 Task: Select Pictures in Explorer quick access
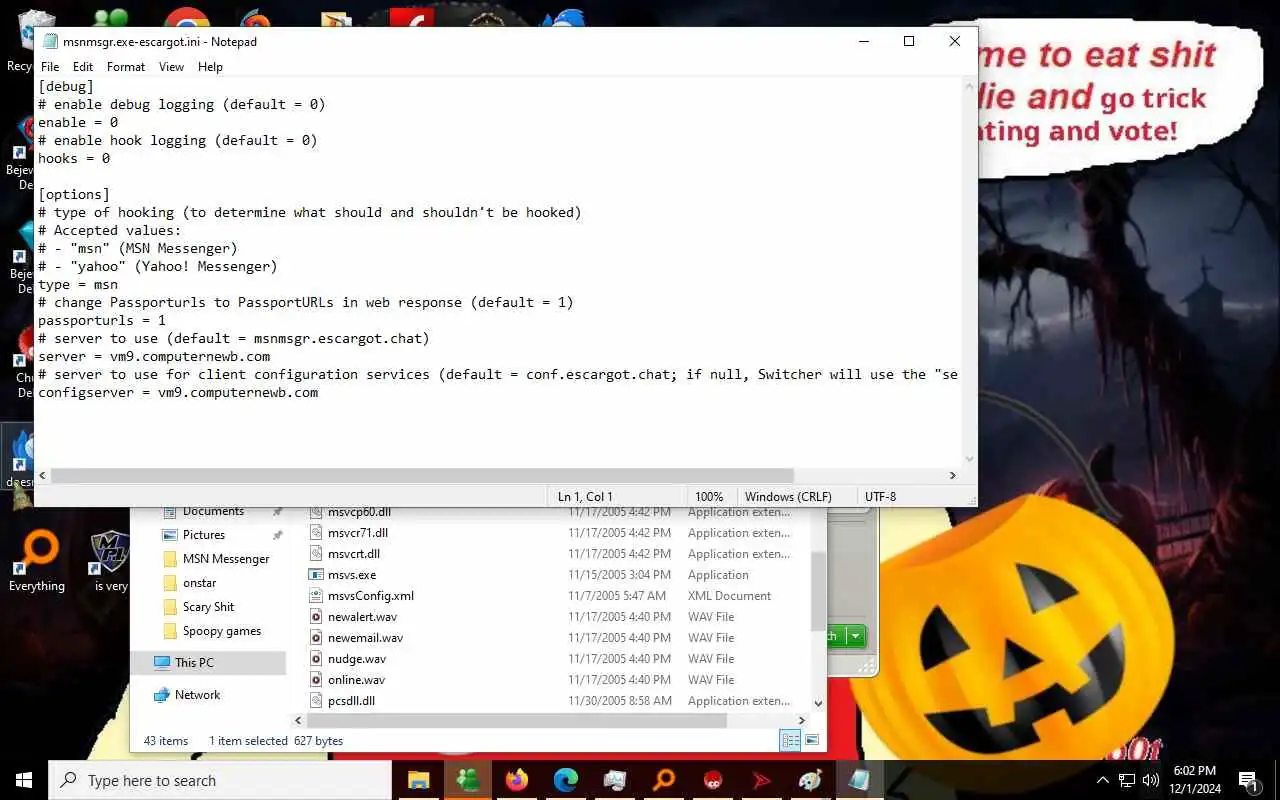coord(204,535)
